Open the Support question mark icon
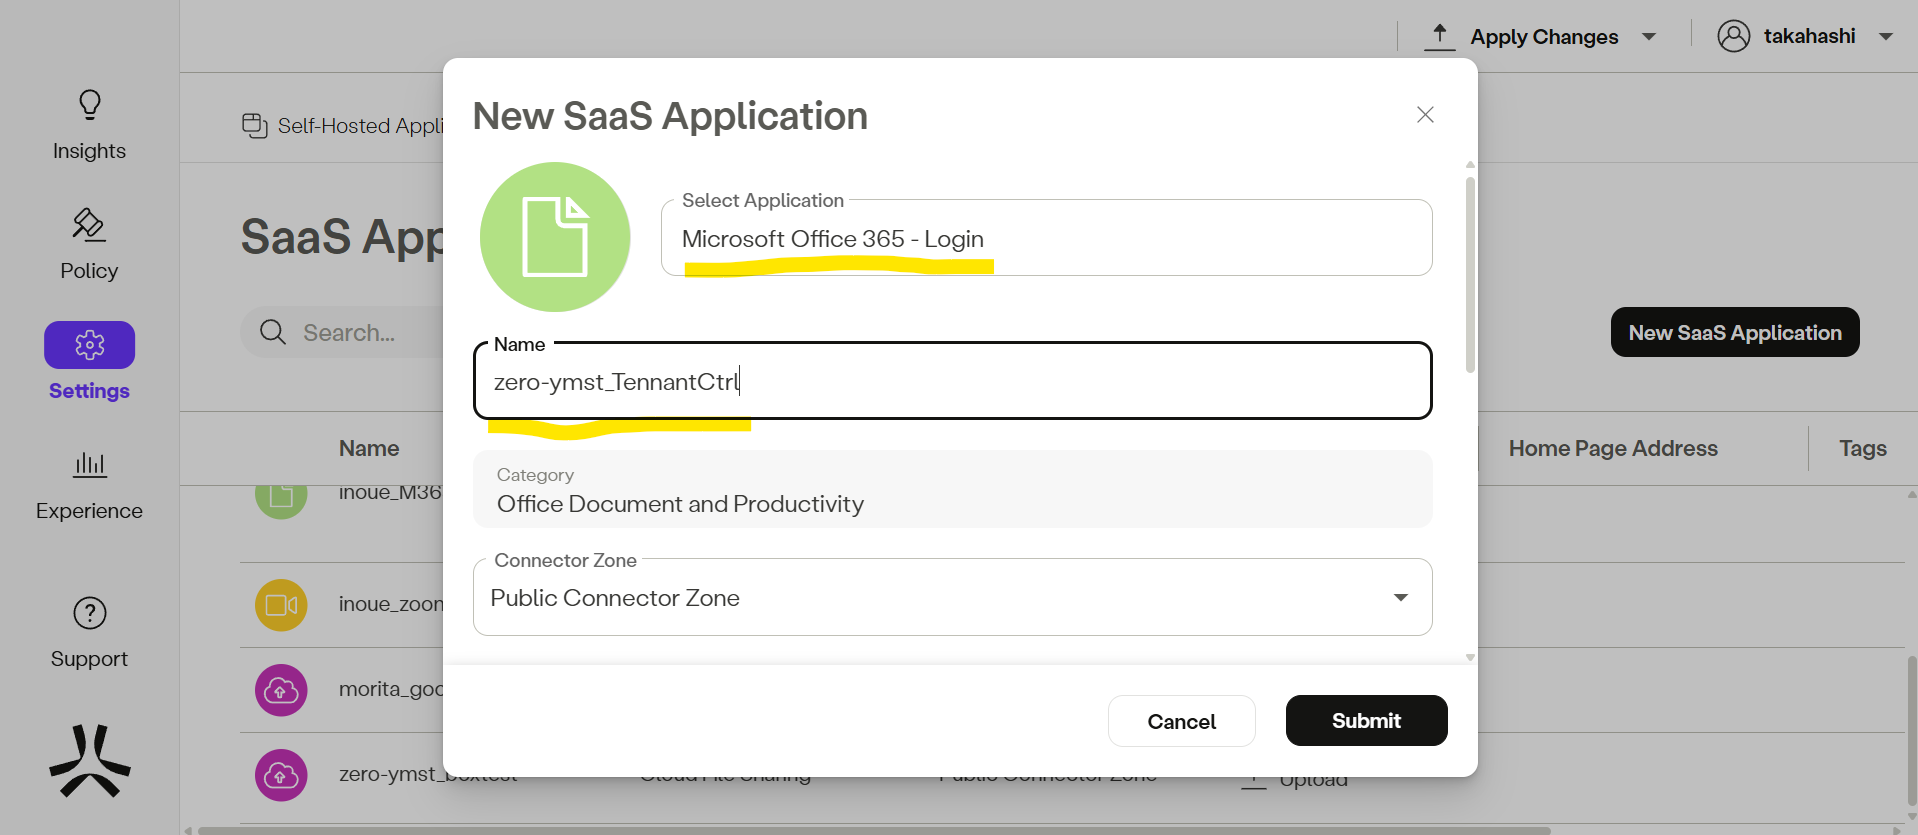This screenshot has width=1918, height=835. (x=90, y=613)
